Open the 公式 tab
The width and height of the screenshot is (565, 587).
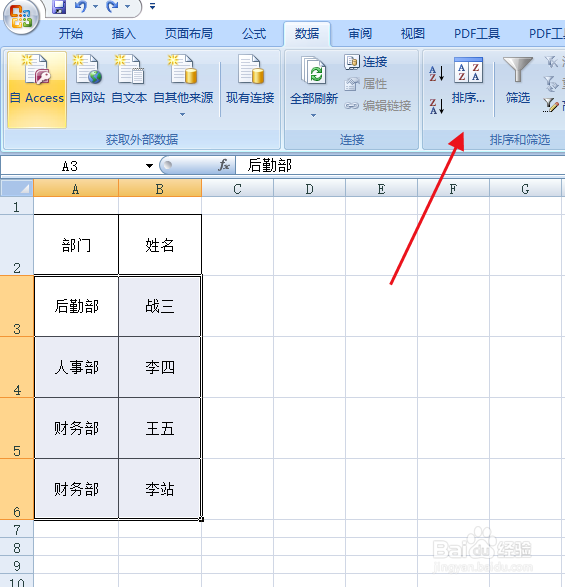click(254, 34)
